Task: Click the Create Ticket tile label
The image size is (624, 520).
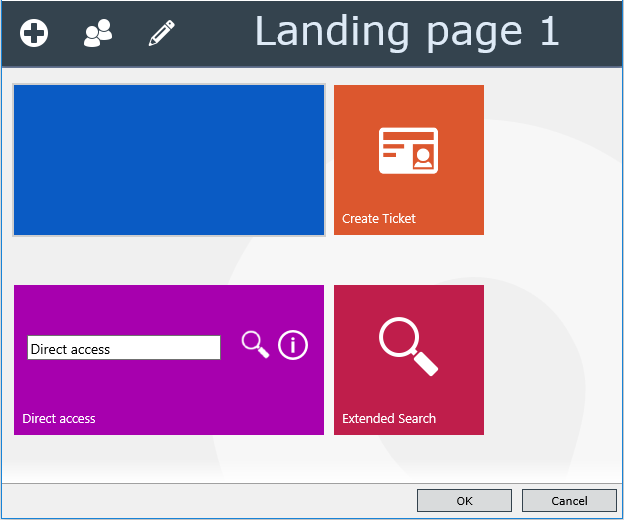Action: coord(378,218)
